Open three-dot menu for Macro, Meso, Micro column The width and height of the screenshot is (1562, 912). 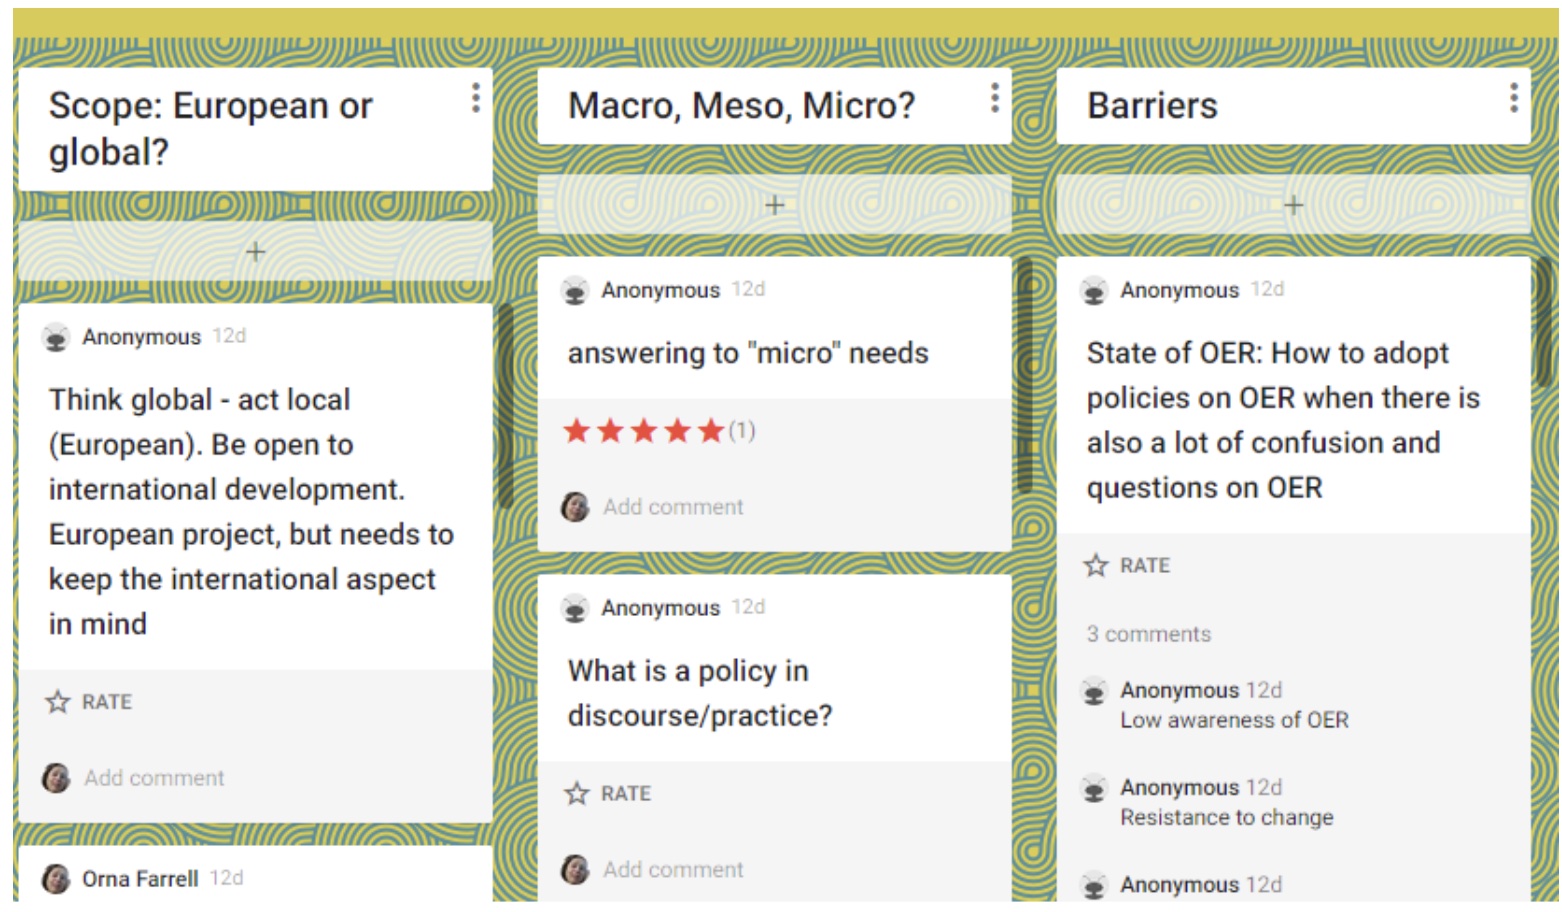point(994,97)
